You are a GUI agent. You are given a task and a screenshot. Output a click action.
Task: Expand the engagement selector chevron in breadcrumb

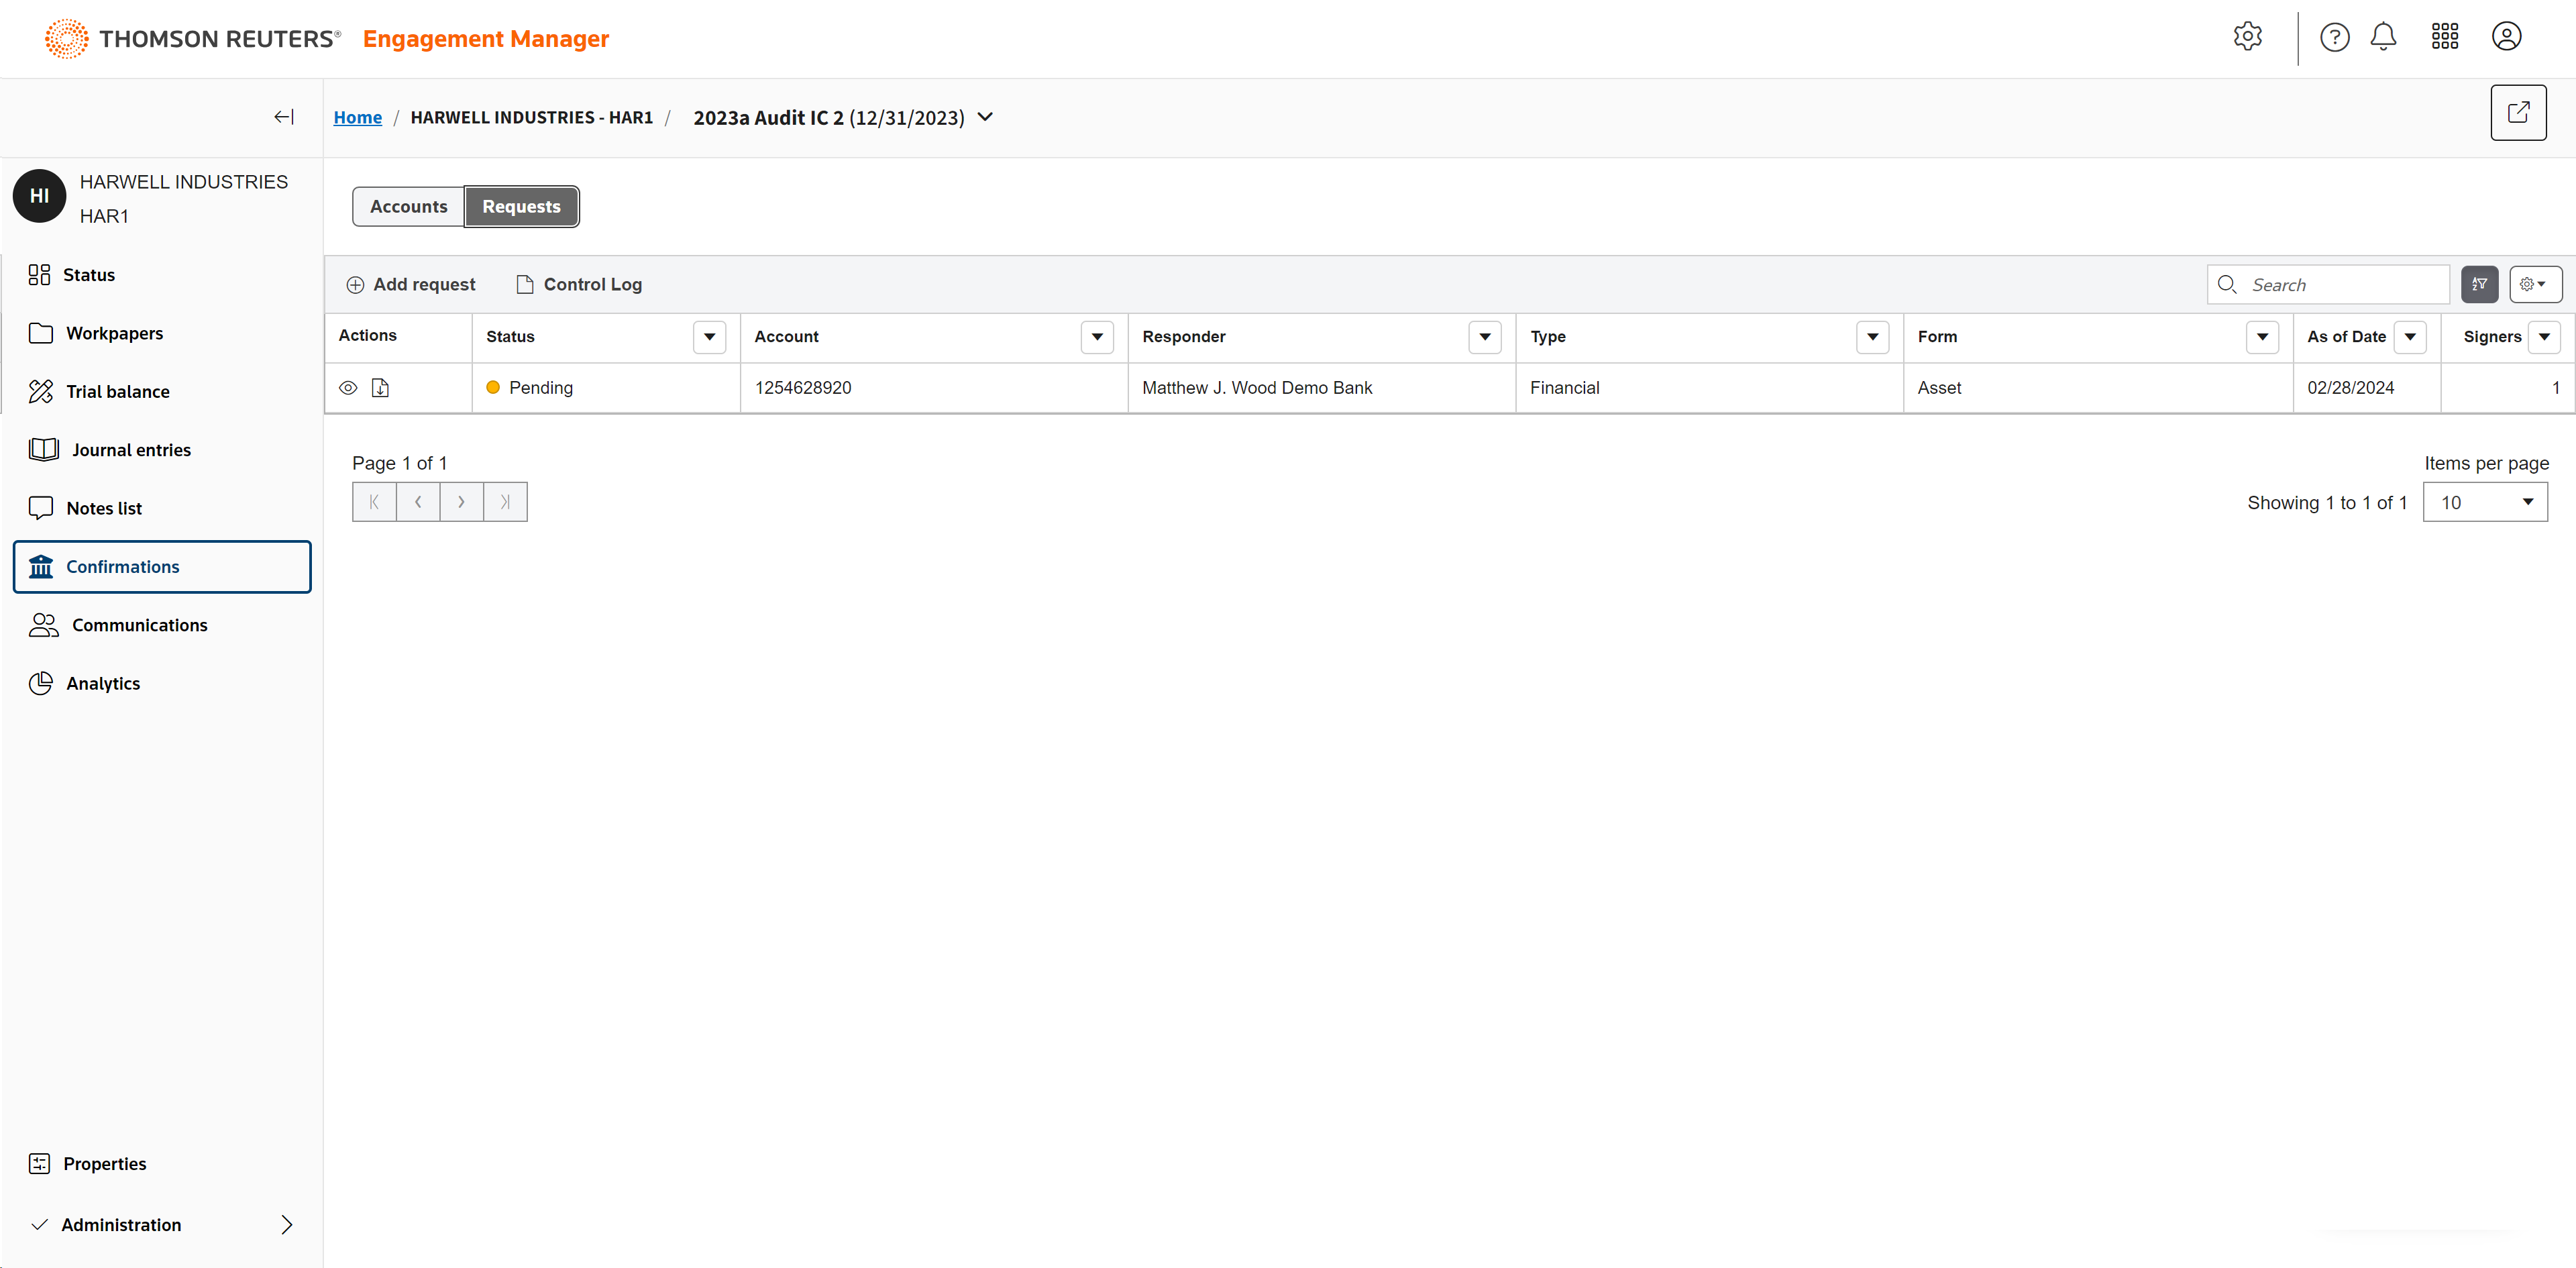[985, 117]
